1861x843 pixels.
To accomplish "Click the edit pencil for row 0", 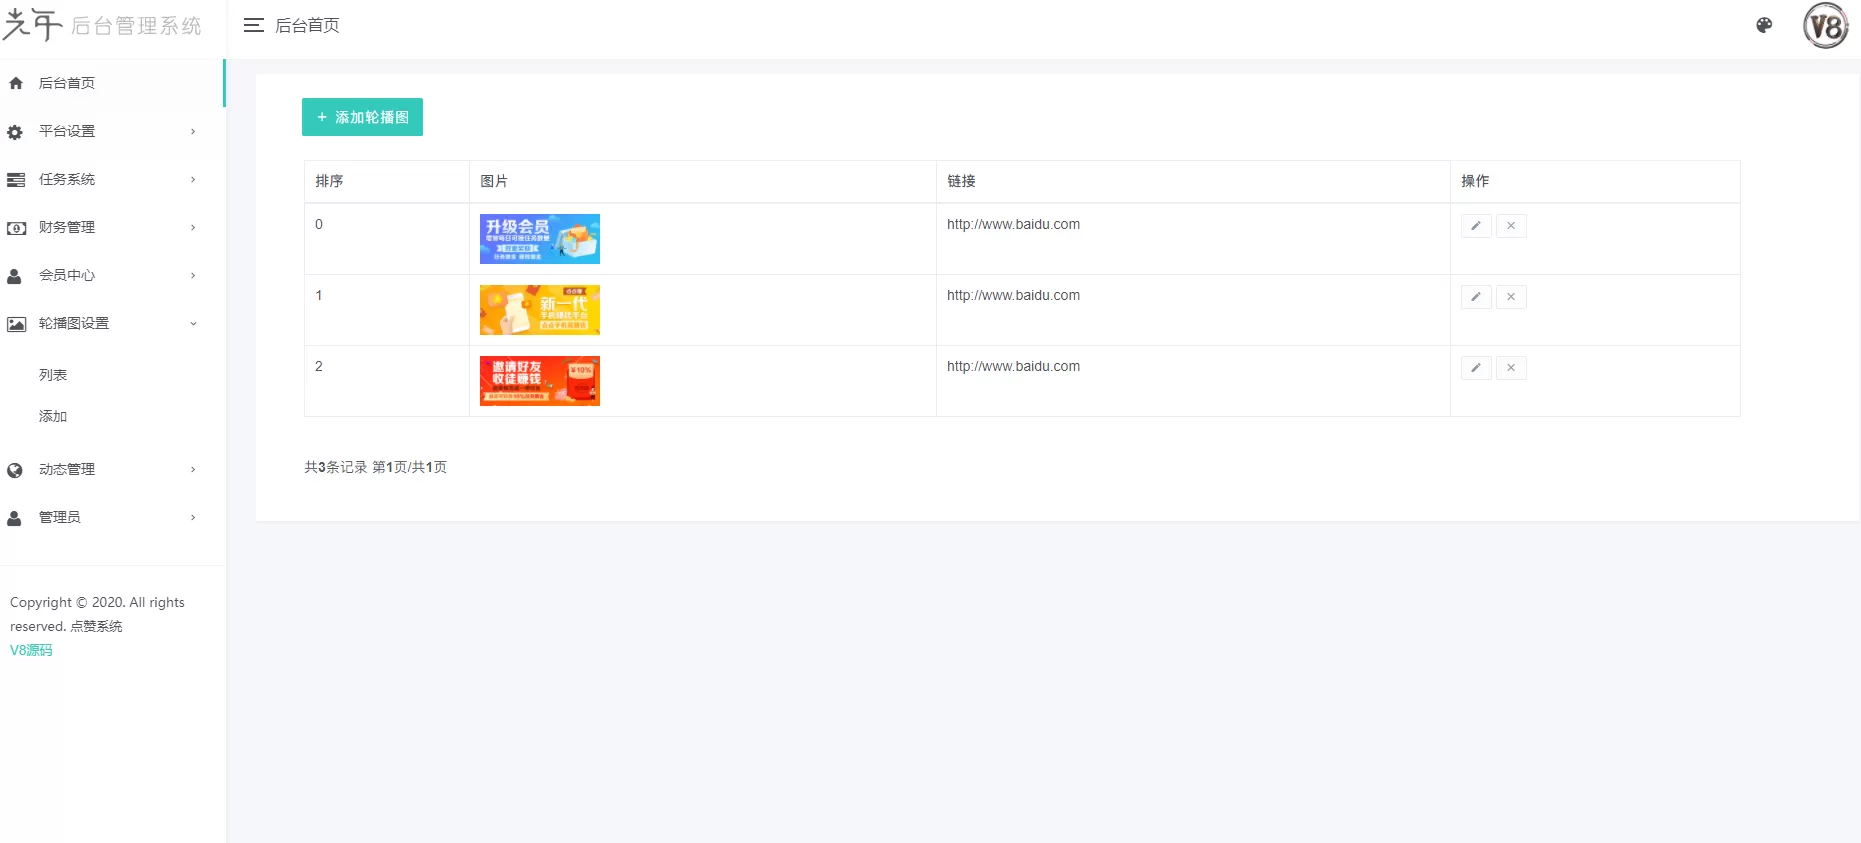I will pyautogui.click(x=1475, y=226).
